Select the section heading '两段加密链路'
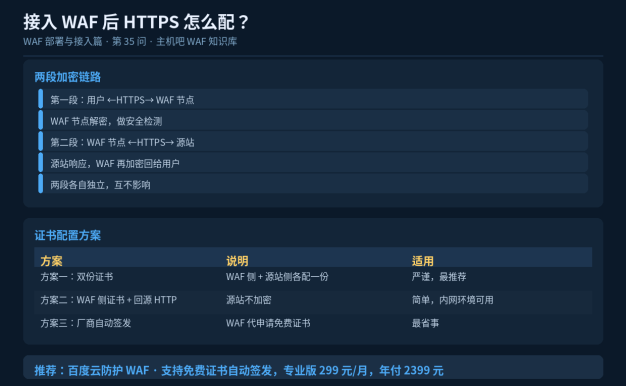Image resolution: width=626 pixels, height=386 pixels. coord(67,77)
